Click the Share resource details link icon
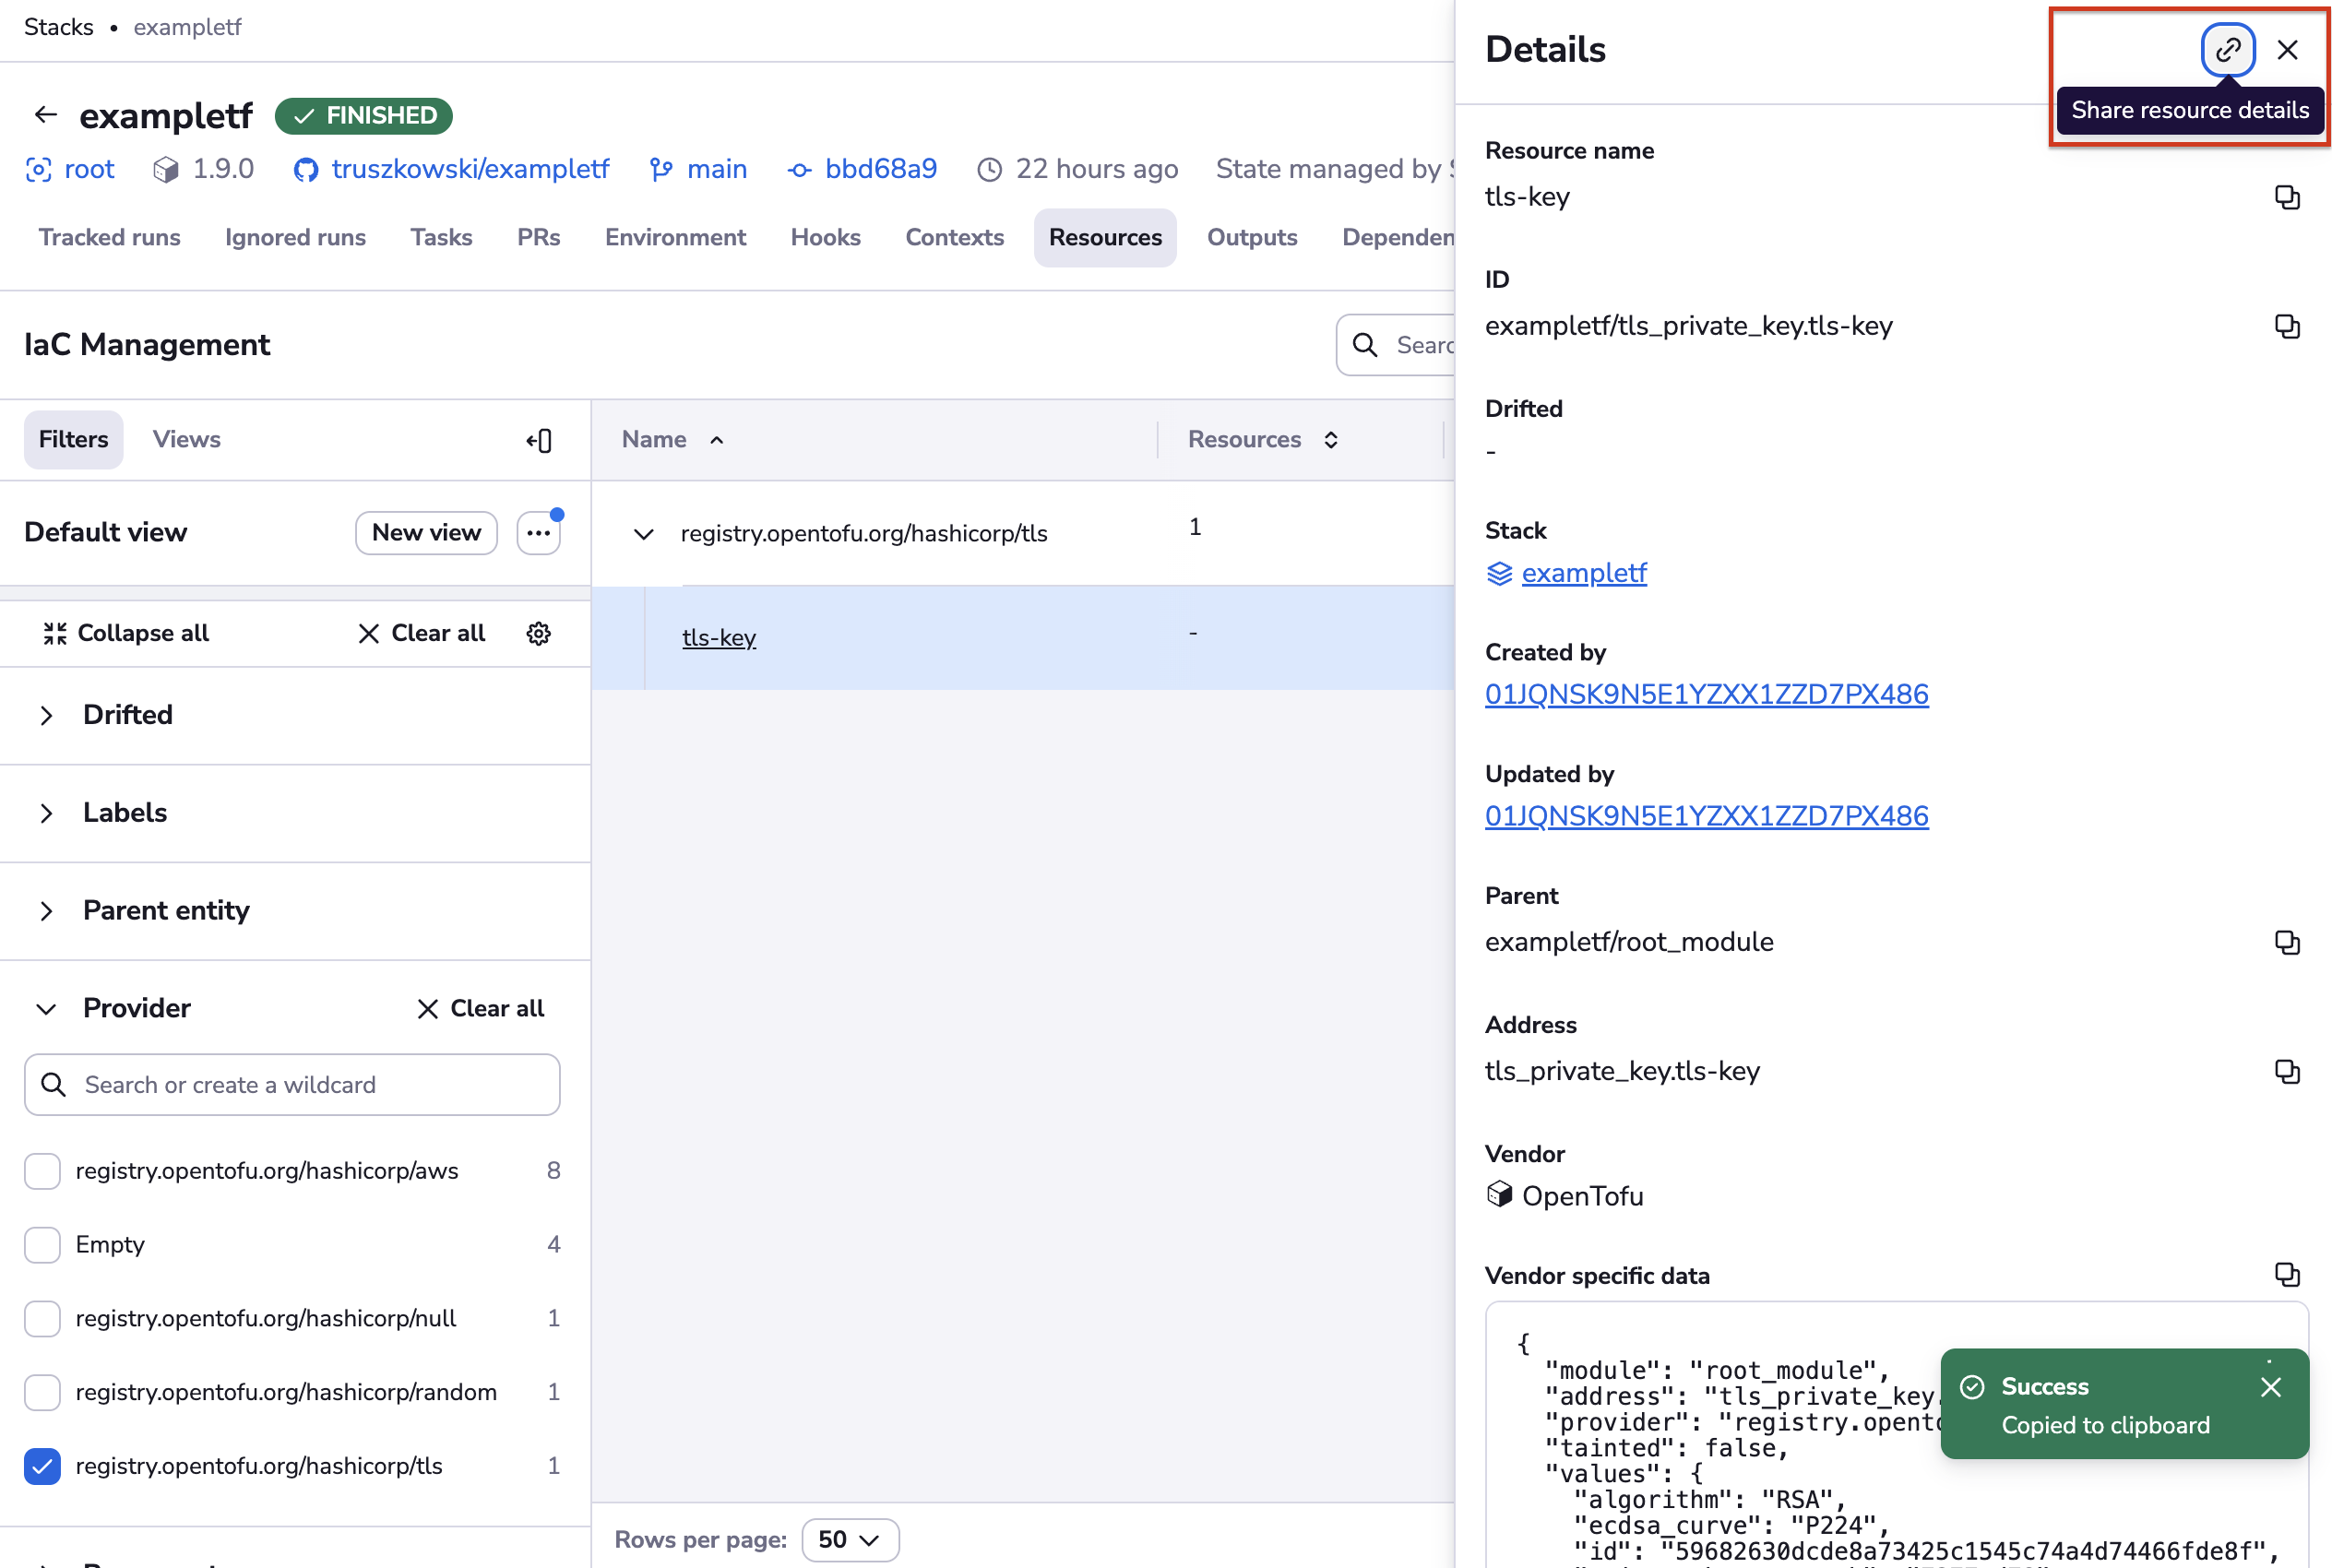 pyautogui.click(x=2227, y=49)
